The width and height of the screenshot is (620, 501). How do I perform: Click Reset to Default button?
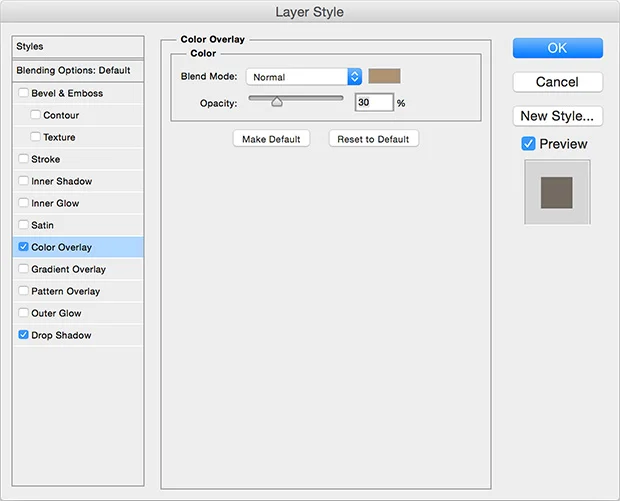(373, 139)
